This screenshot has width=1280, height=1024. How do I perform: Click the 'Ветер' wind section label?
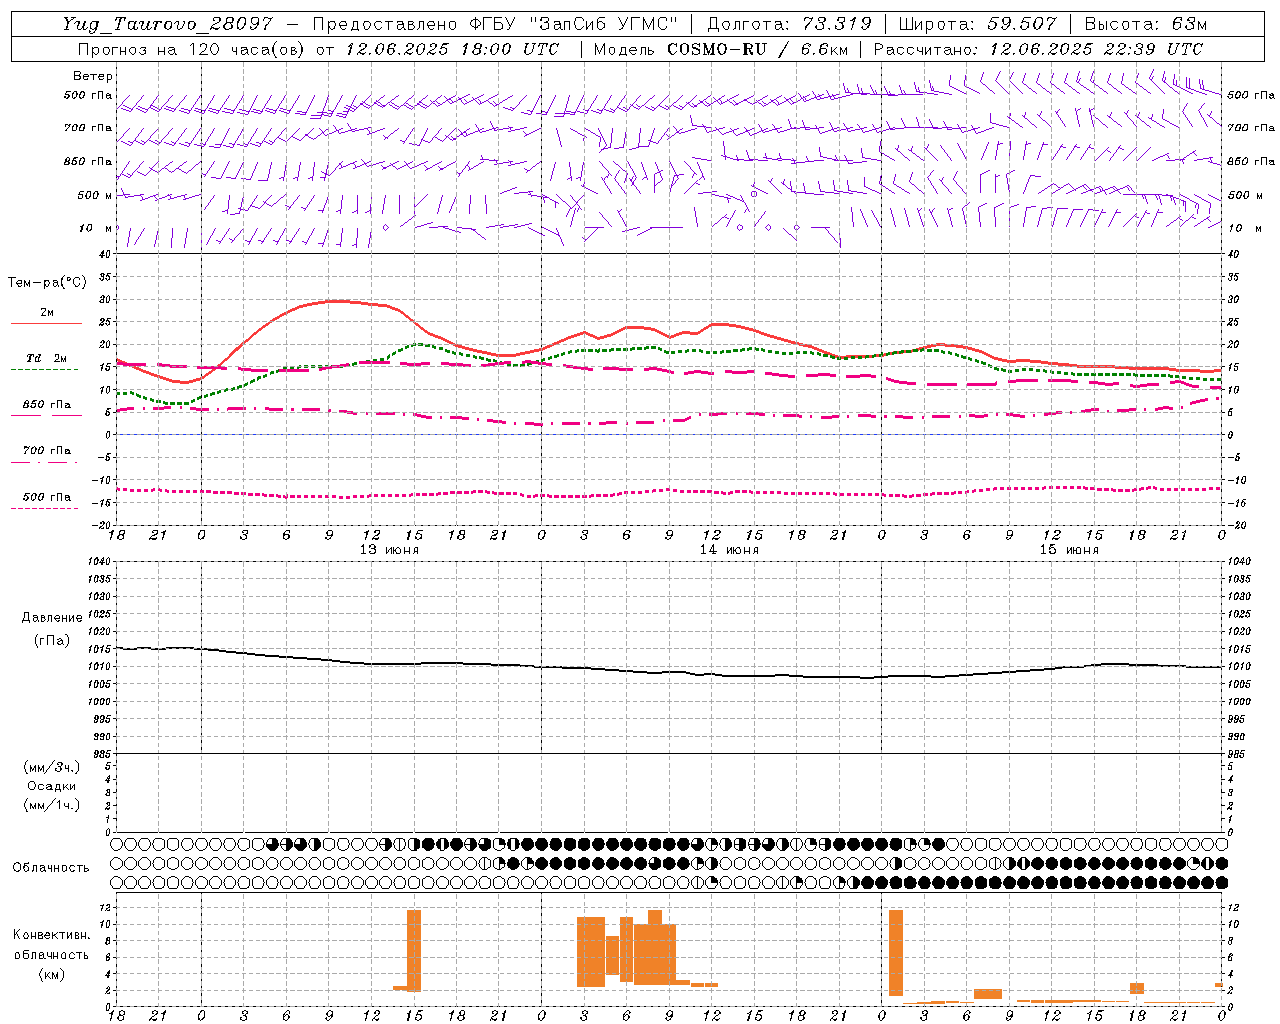point(93,76)
